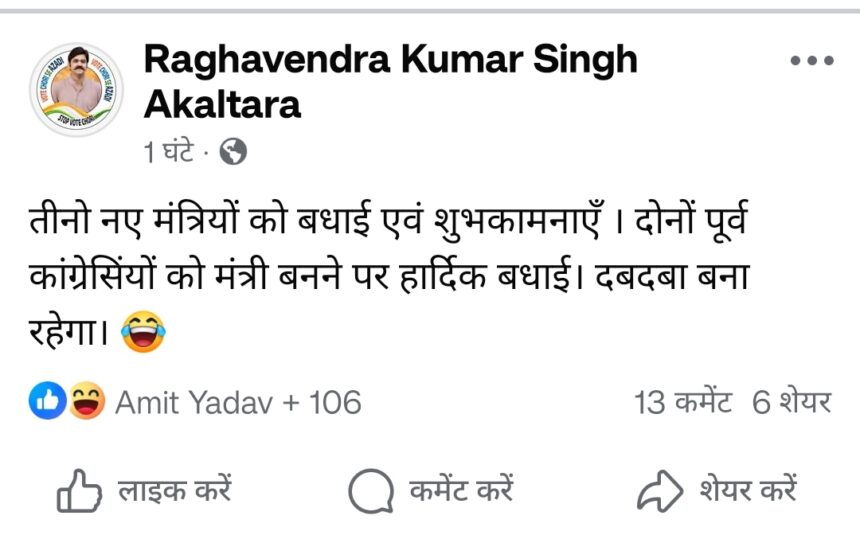The height and width of the screenshot is (543, 860).
Task: Open Raghavendra Kumar Singh's profile picture
Action: (x=76, y=90)
